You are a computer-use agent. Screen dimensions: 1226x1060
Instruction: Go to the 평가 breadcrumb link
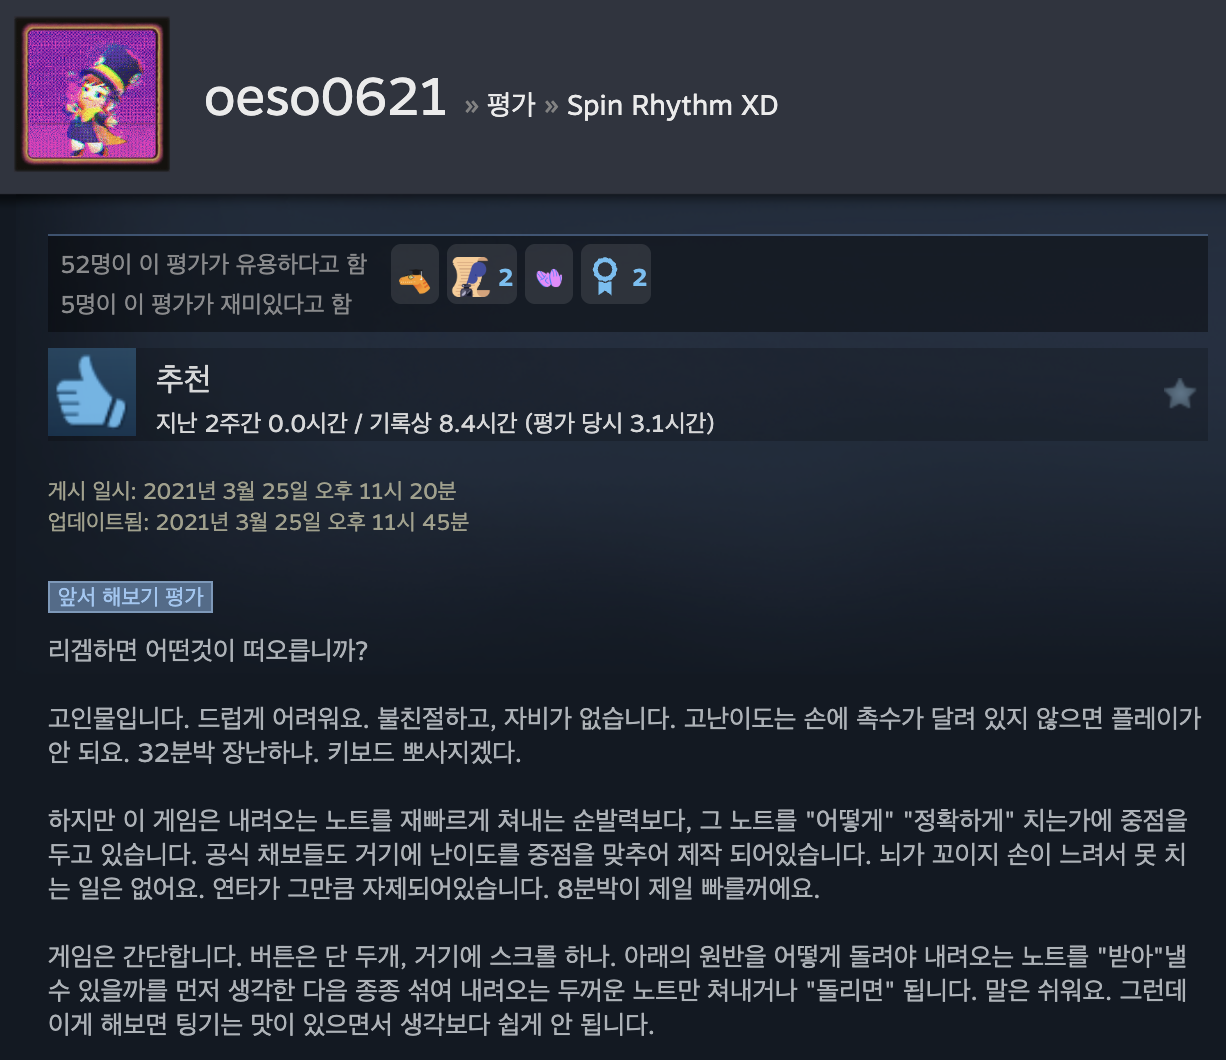pos(511,106)
